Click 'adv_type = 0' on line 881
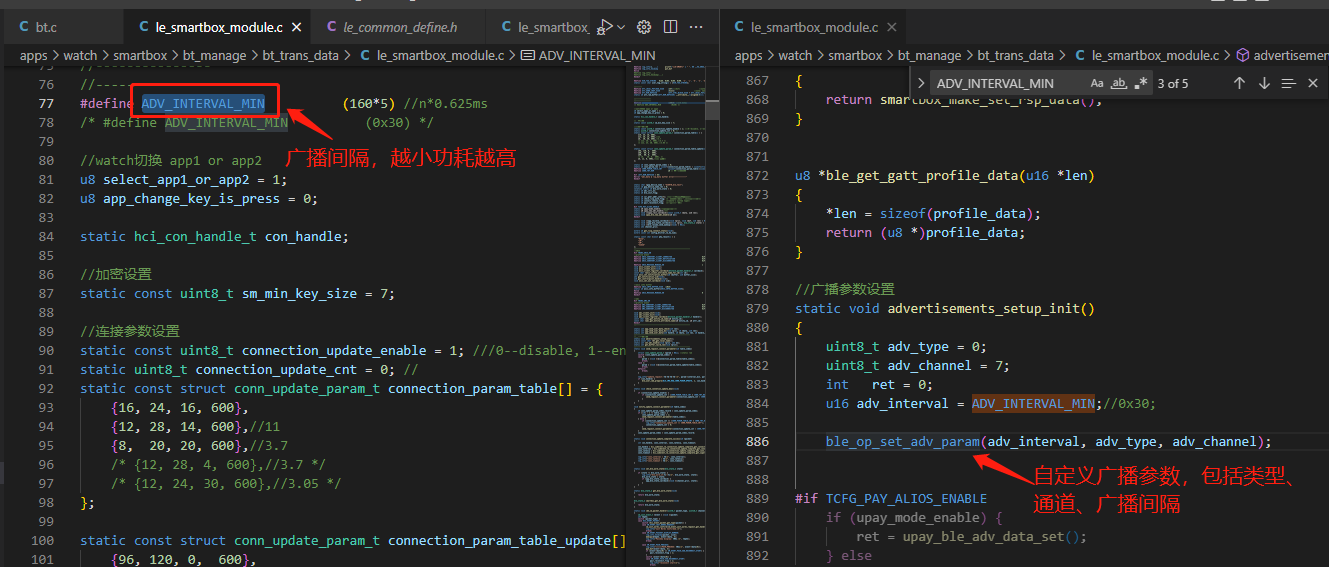The height and width of the screenshot is (567, 1329). tap(934, 346)
